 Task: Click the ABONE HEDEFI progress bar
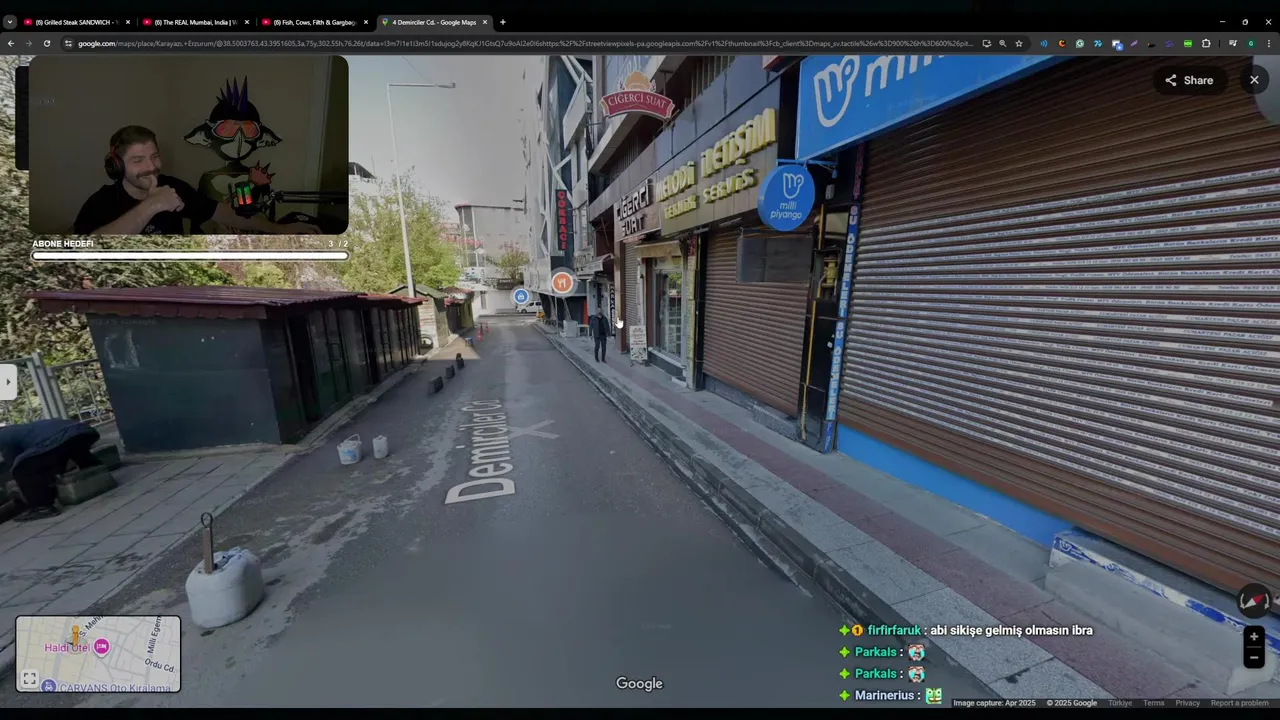pos(190,256)
